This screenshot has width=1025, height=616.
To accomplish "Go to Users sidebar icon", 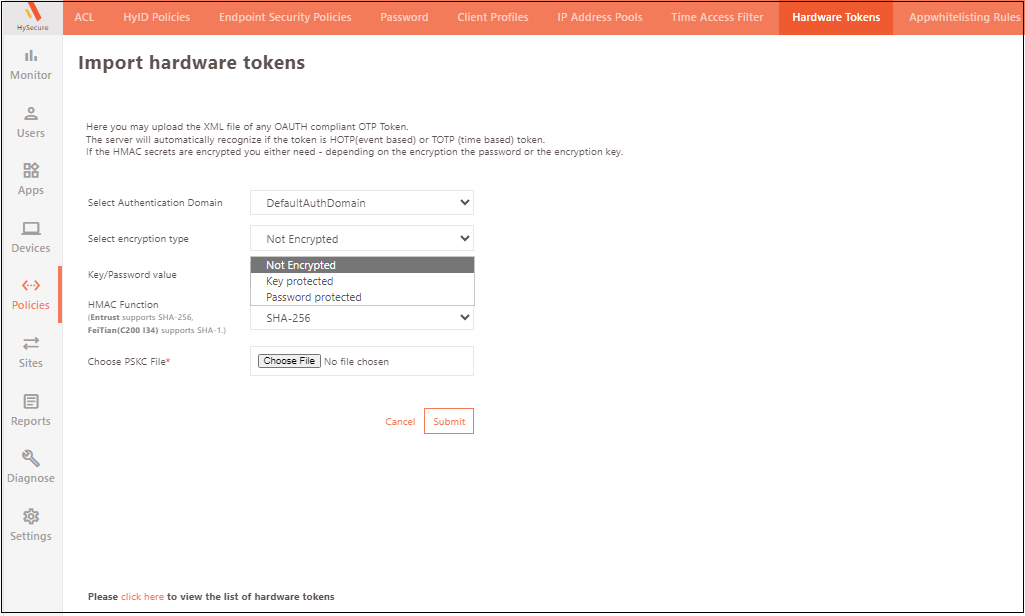I will [31, 114].
